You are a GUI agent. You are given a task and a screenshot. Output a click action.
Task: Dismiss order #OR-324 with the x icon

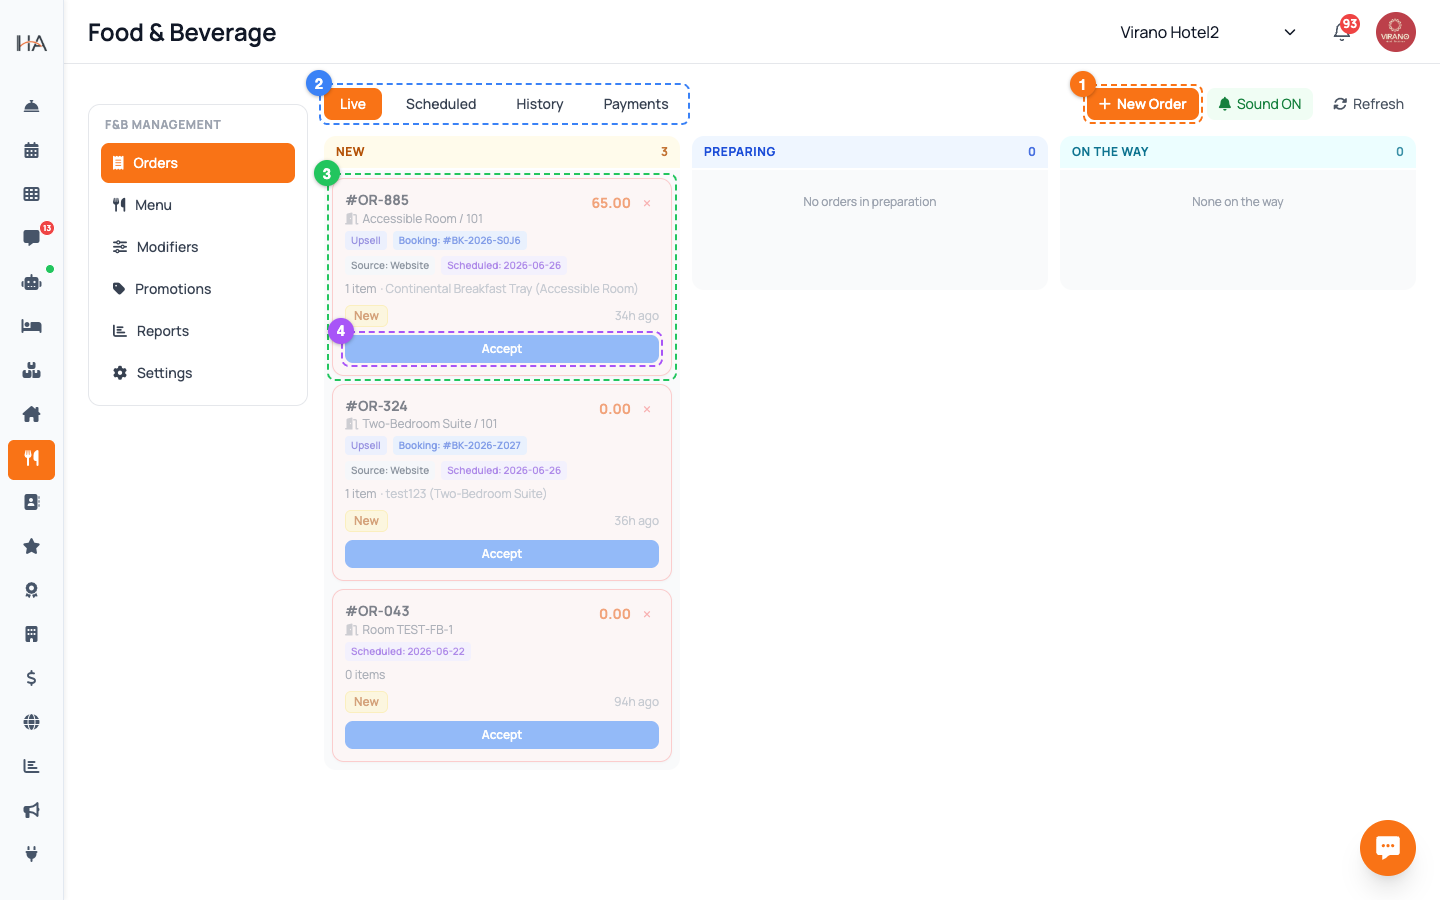(x=647, y=409)
